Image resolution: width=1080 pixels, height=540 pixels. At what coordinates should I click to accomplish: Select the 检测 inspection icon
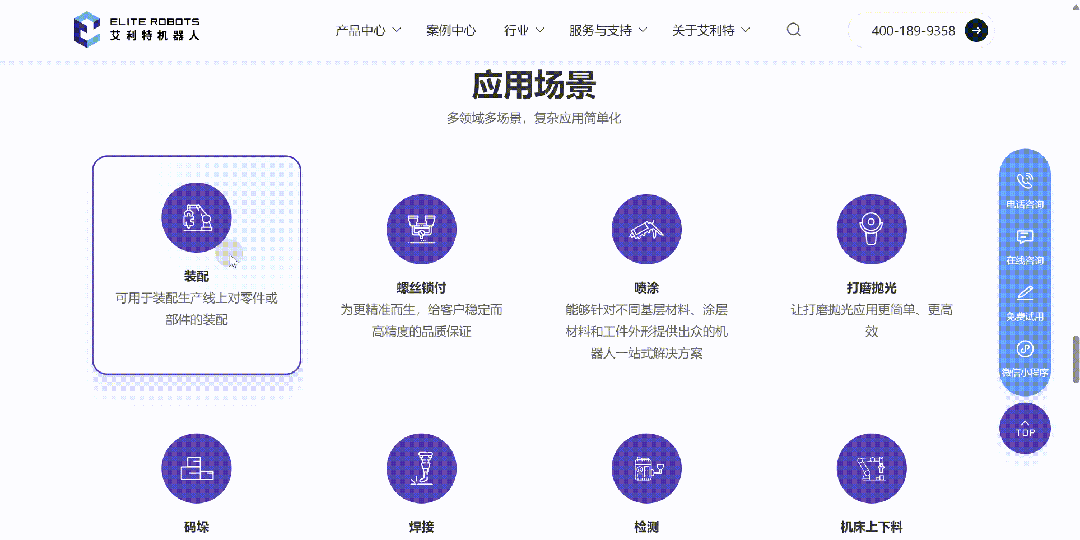click(x=647, y=468)
